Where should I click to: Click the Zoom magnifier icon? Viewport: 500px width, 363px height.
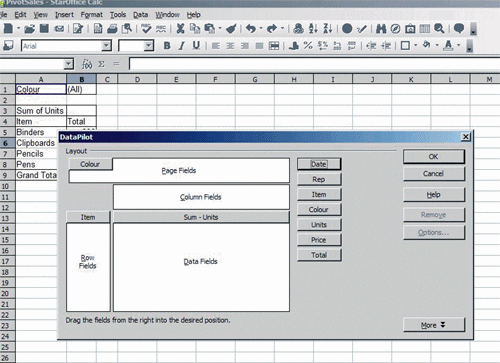[x=439, y=29]
